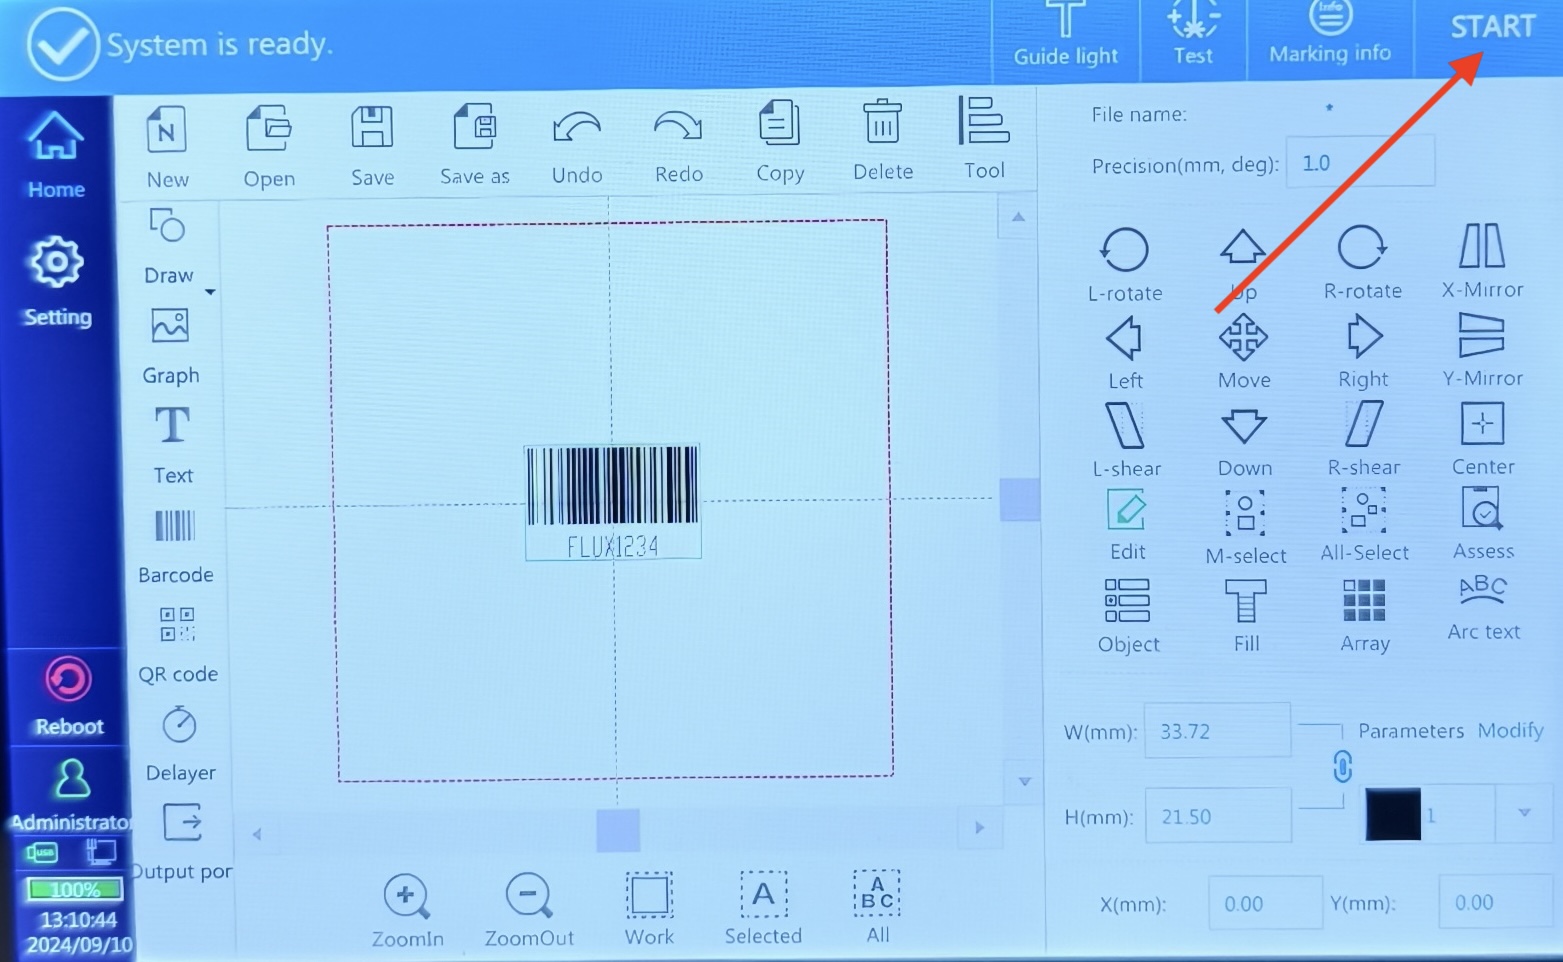Save the current file
This screenshot has width=1563, height=962.
(x=372, y=147)
